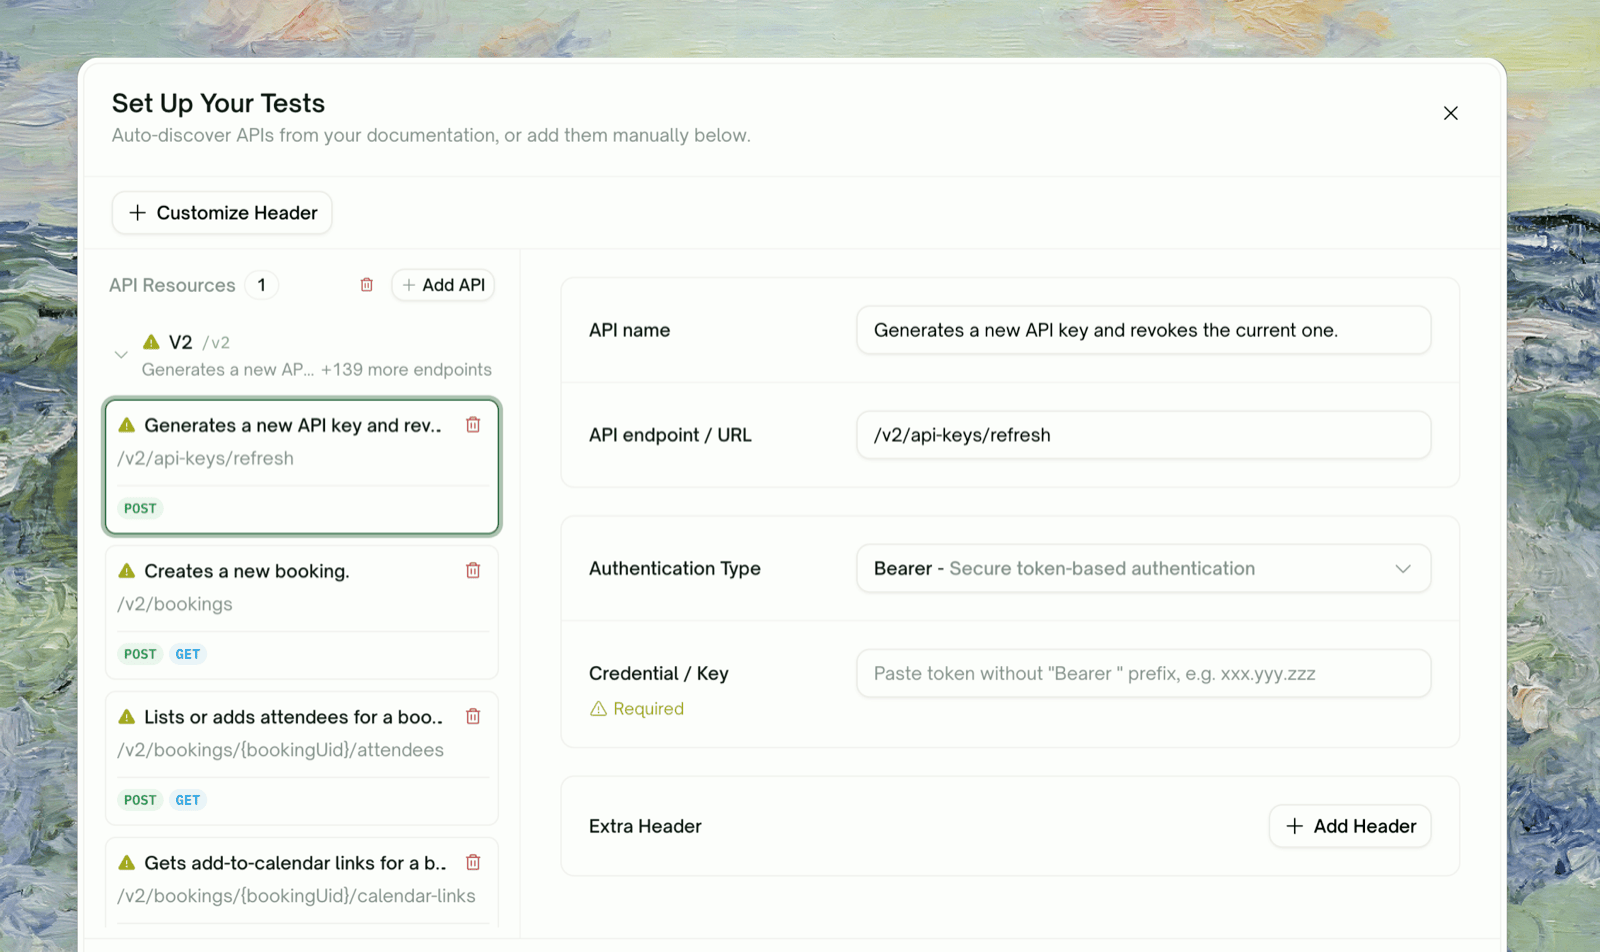Click POST tag on the attendees card

pyautogui.click(x=140, y=800)
